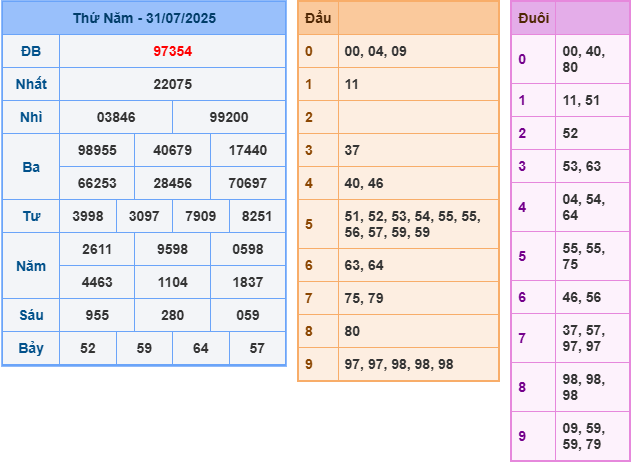Click Đuôi row 4 values 04, 54, 64

[x=584, y=207]
